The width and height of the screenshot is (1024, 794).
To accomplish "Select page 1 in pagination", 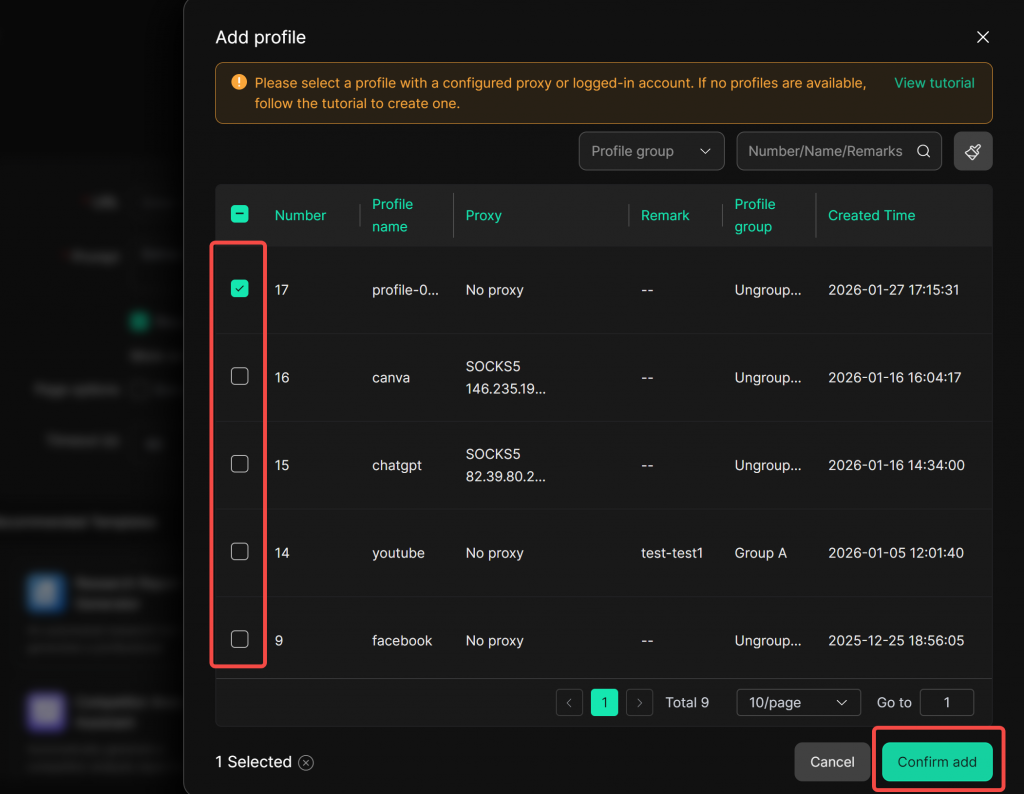I will [604, 702].
